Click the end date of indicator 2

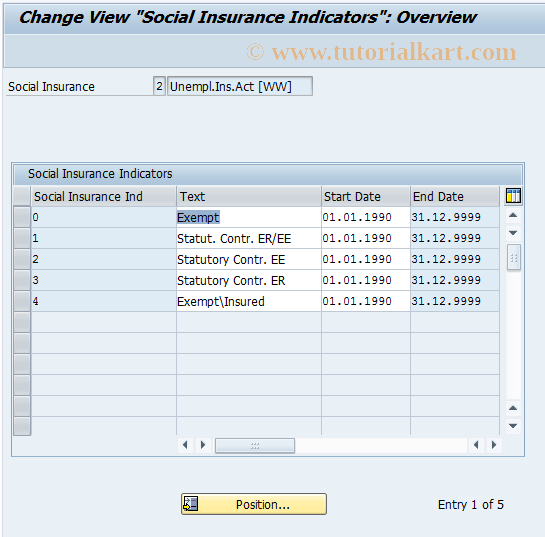(455, 259)
